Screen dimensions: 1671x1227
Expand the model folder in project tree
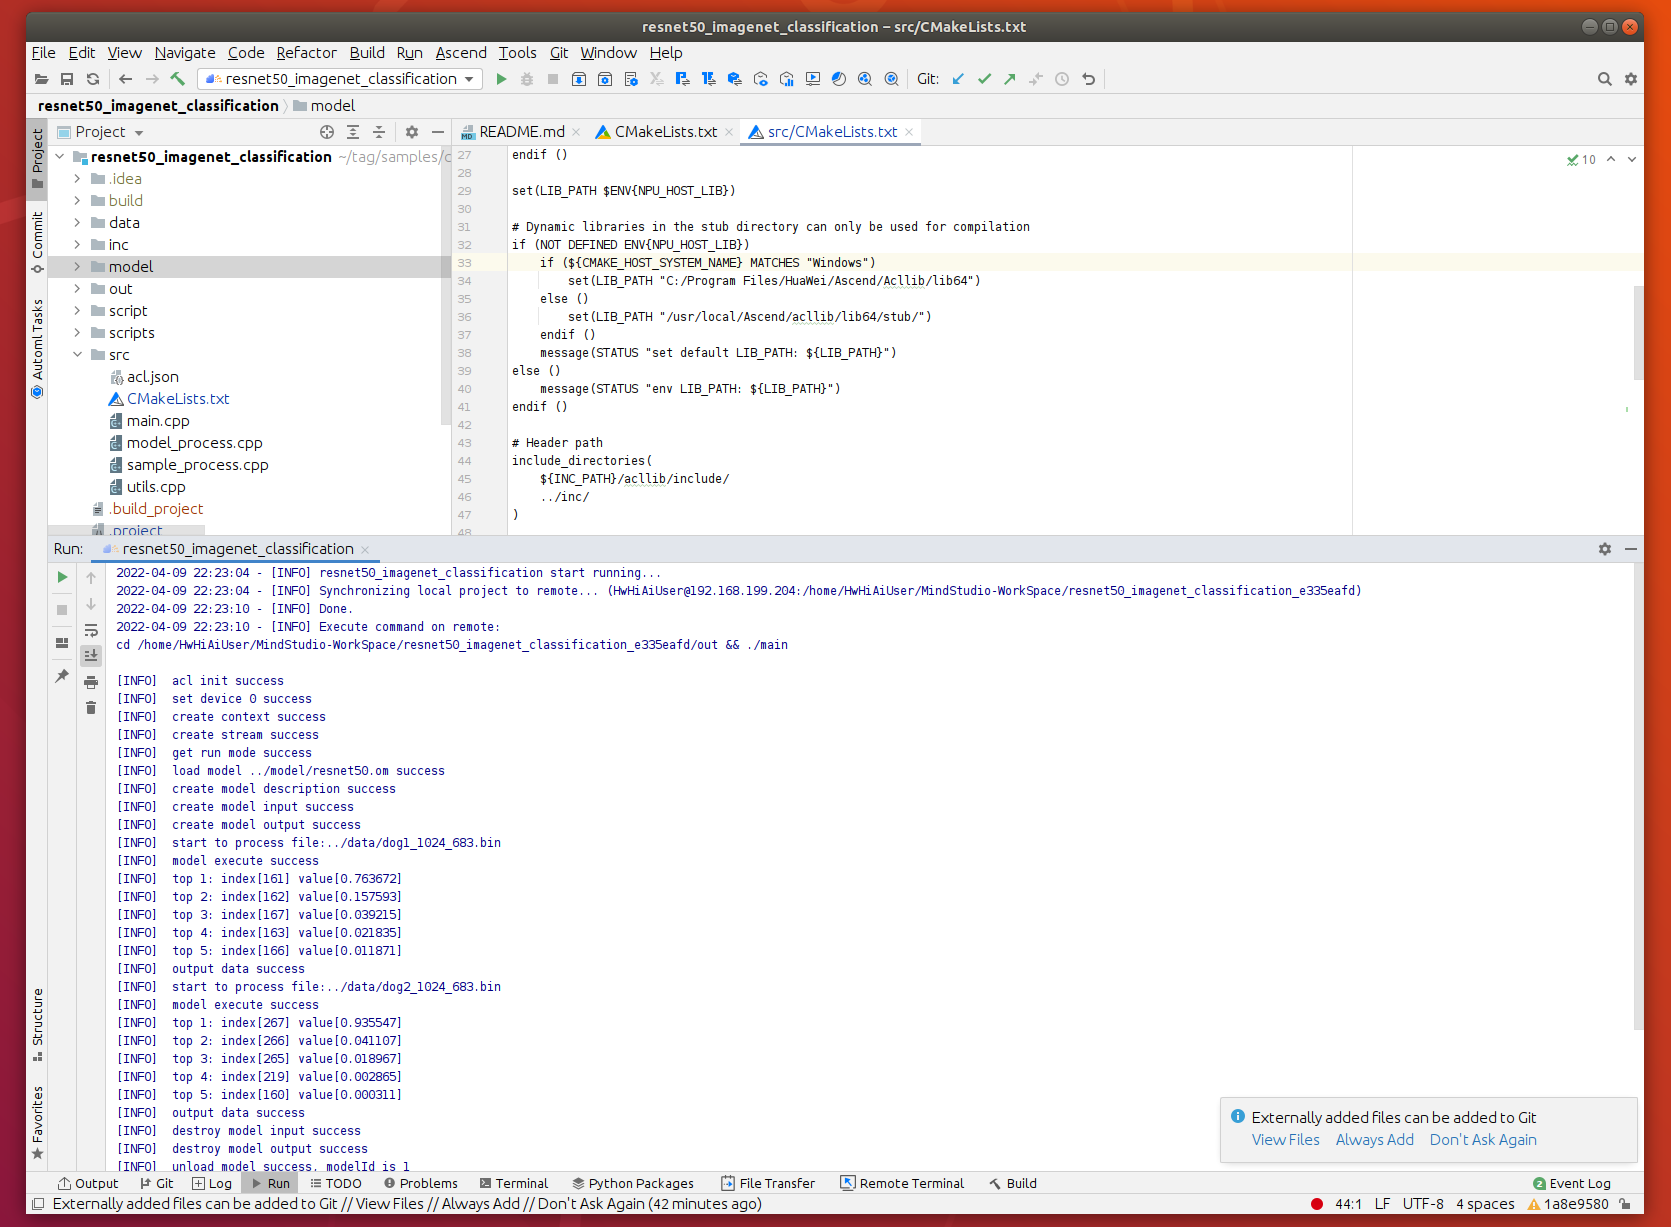coord(77,267)
